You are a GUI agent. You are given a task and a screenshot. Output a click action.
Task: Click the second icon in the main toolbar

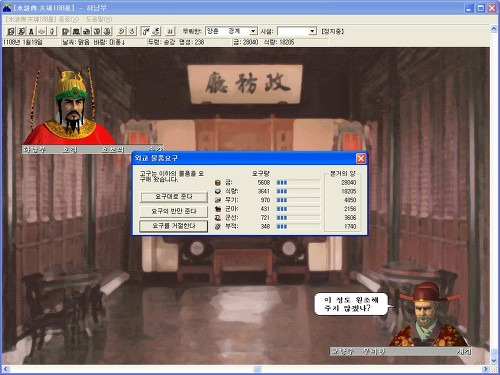pyautogui.click(x=21, y=31)
